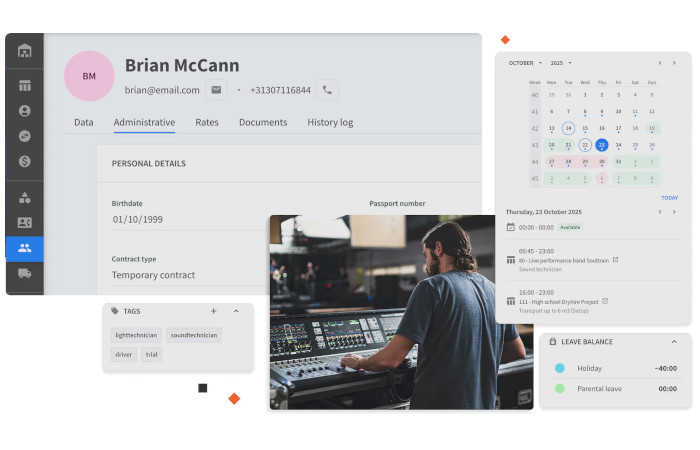Click the calendar-check icon beside 00:00 - 00:00
Viewport: 700px width, 450px height.
[x=511, y=227]
